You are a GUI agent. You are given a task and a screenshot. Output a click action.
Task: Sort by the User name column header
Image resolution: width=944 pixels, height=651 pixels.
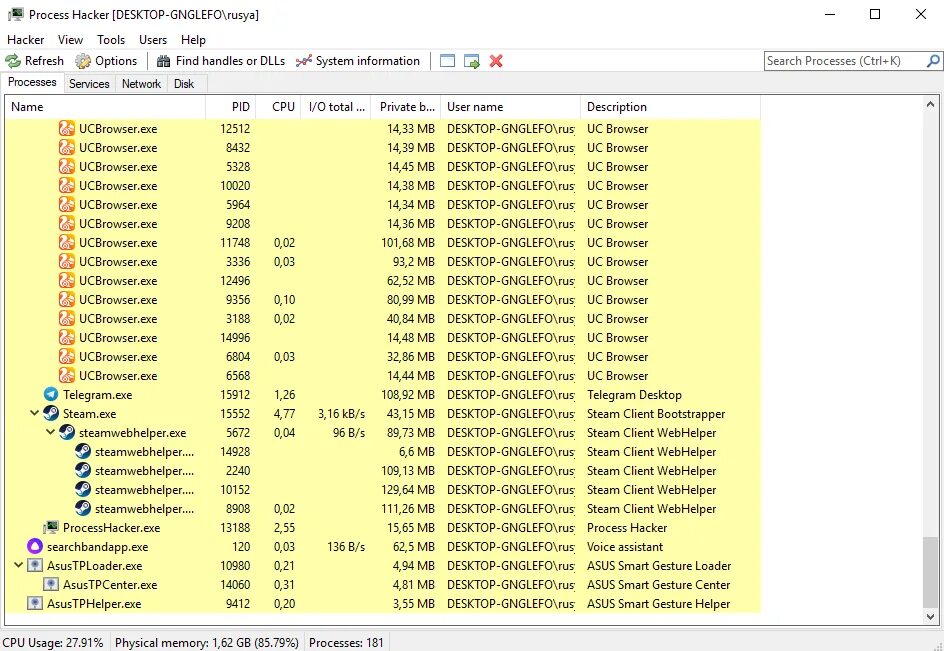511,107
